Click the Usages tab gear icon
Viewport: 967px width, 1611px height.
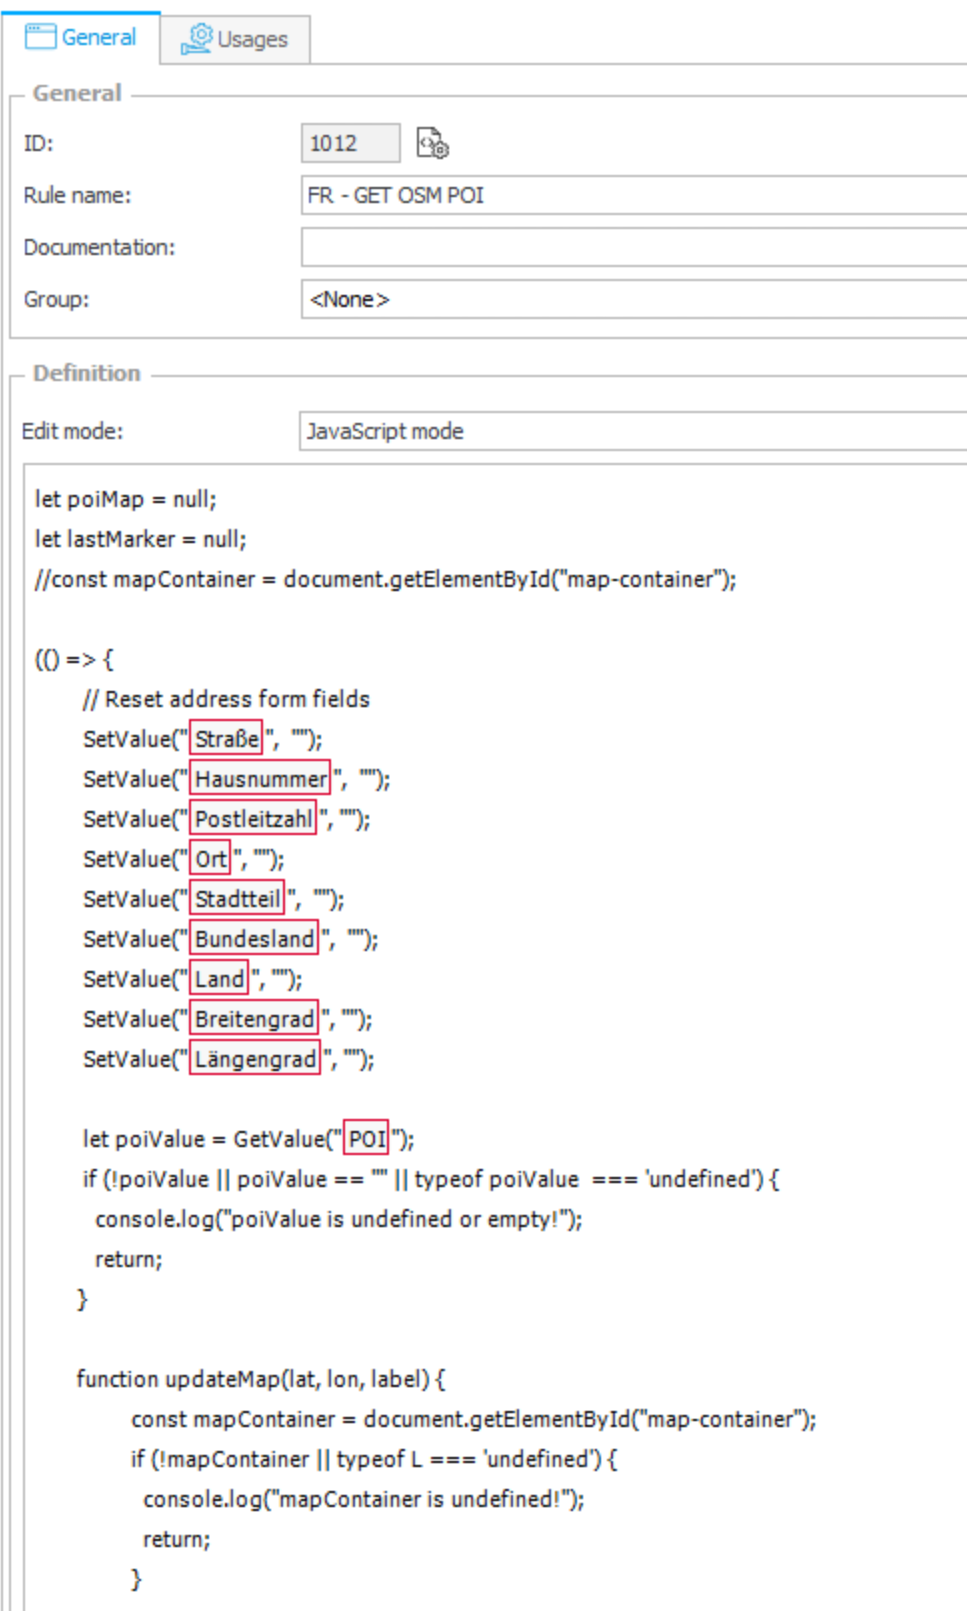196,38
